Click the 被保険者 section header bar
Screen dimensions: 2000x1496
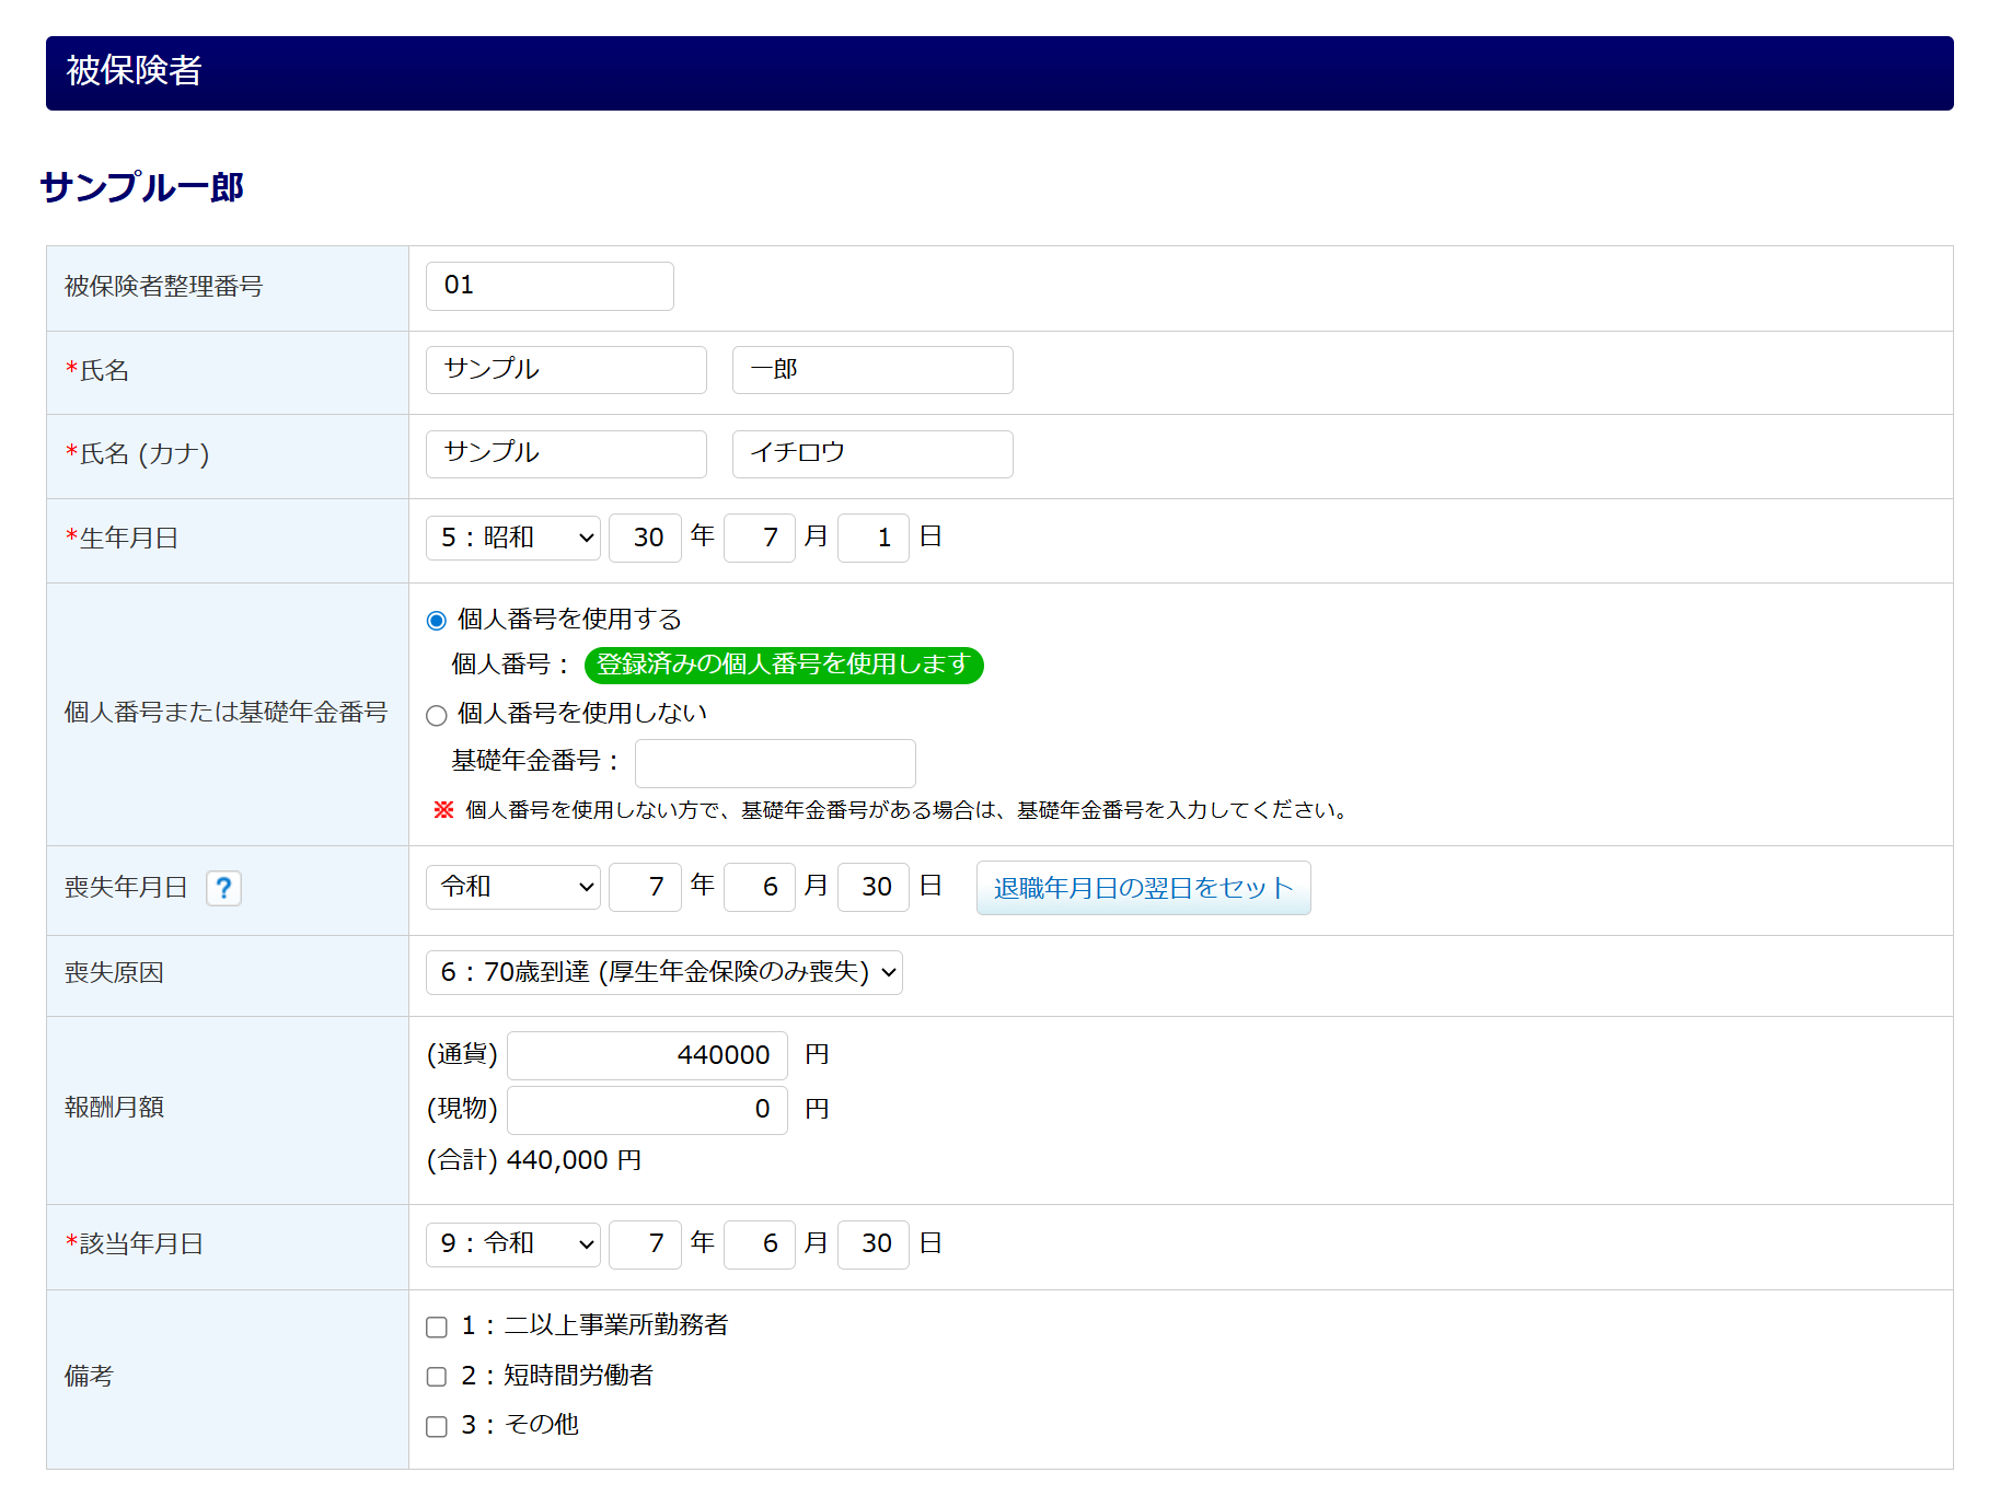tap(999, 73)
